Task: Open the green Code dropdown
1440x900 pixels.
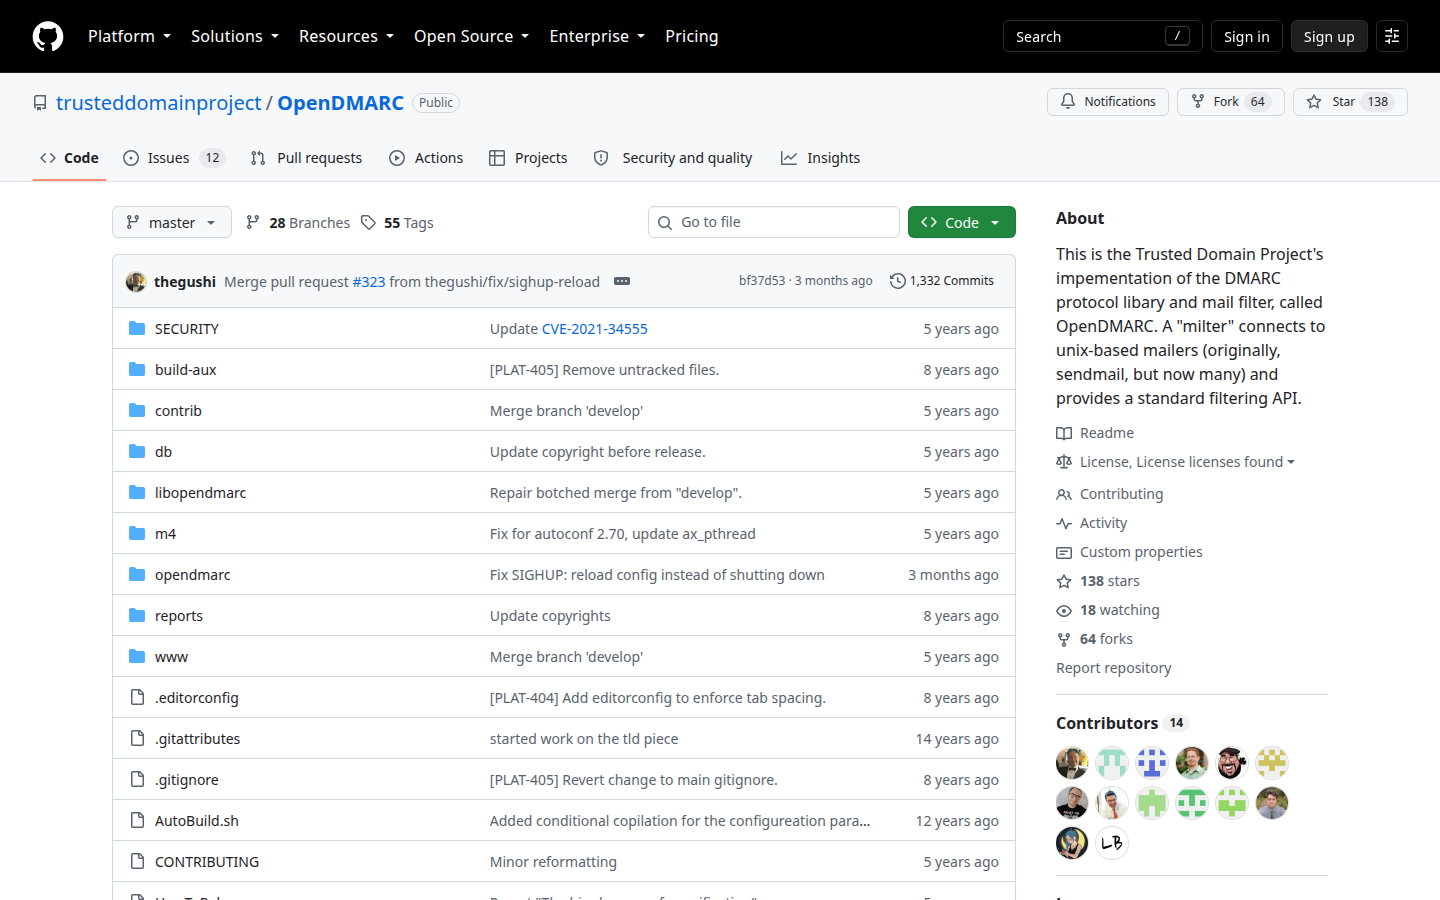Action: coord(962,222)
